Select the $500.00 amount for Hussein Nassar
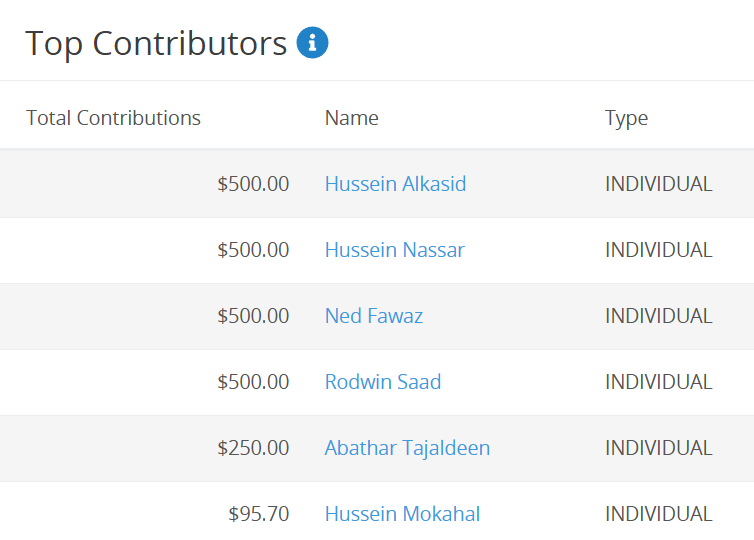Image resolution: width=754 pixels, height=540 pixels. click(x=253, y=250)
